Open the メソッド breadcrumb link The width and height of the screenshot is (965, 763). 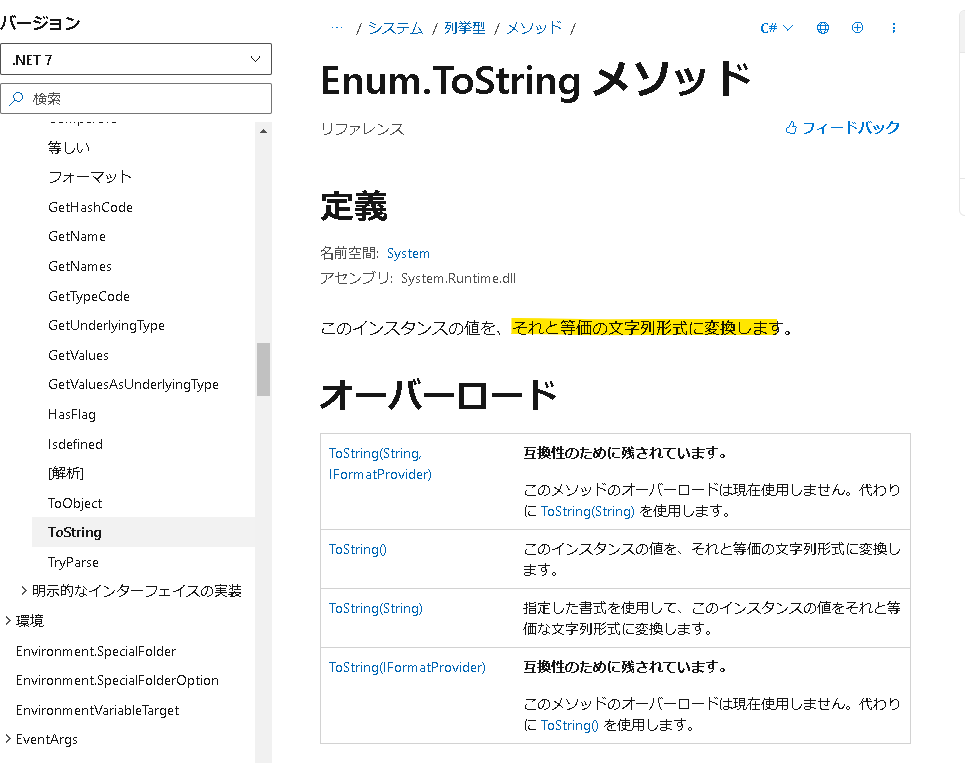(x=534, y=28)
